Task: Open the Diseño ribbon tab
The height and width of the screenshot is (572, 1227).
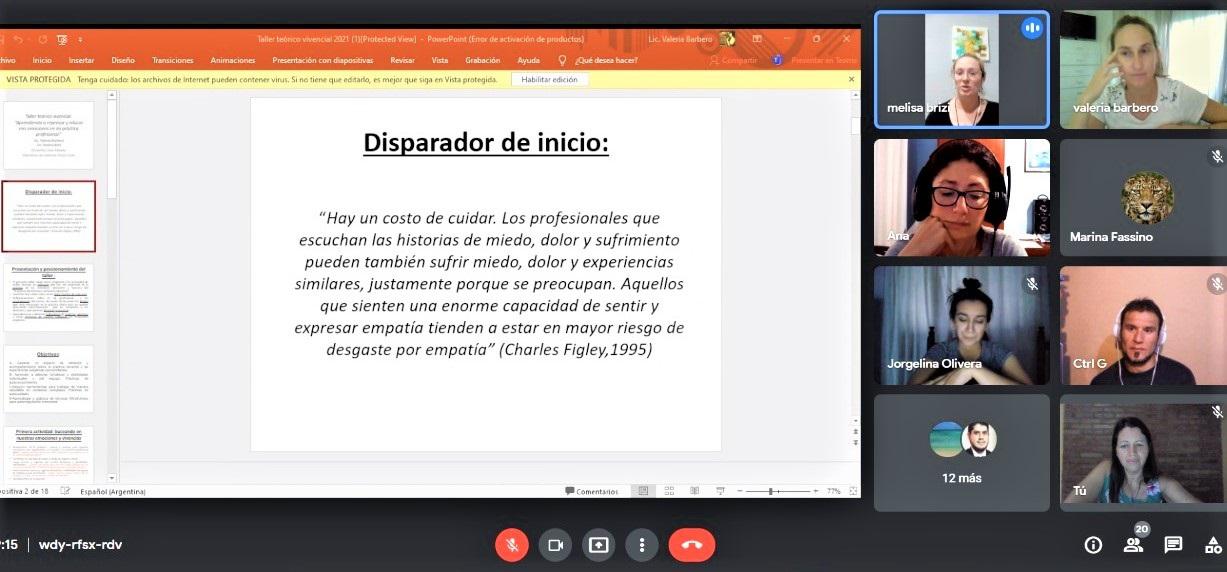Action: 123,60
